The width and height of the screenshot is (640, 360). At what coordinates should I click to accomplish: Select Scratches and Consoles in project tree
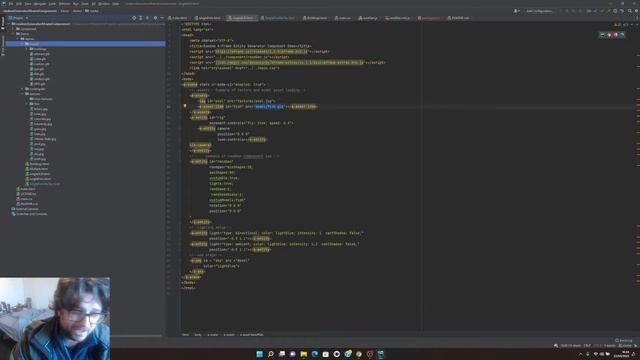click(29, 214)
